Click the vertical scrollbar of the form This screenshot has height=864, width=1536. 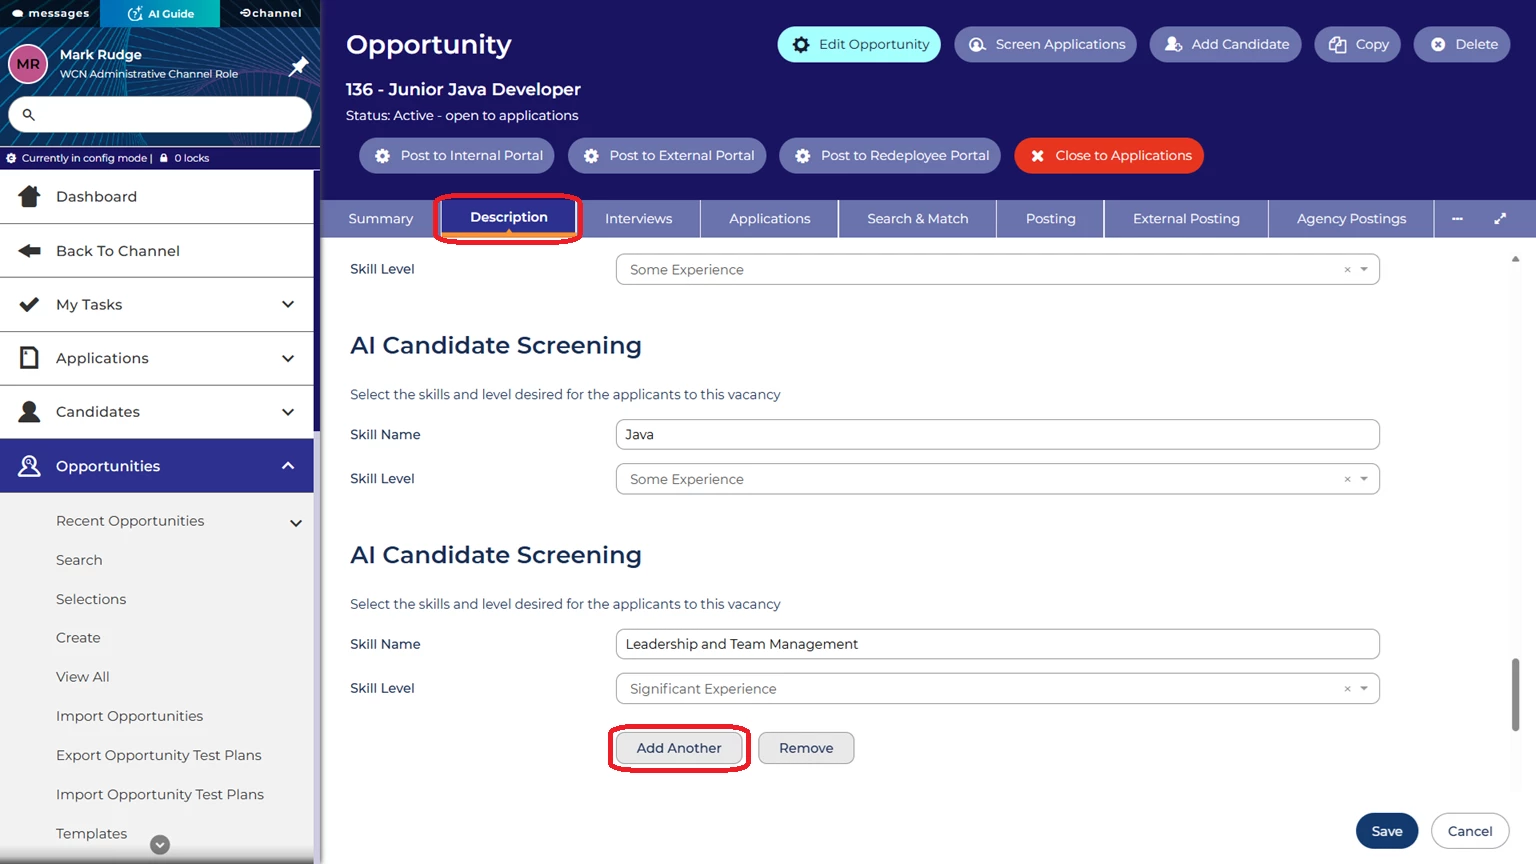1515,694
